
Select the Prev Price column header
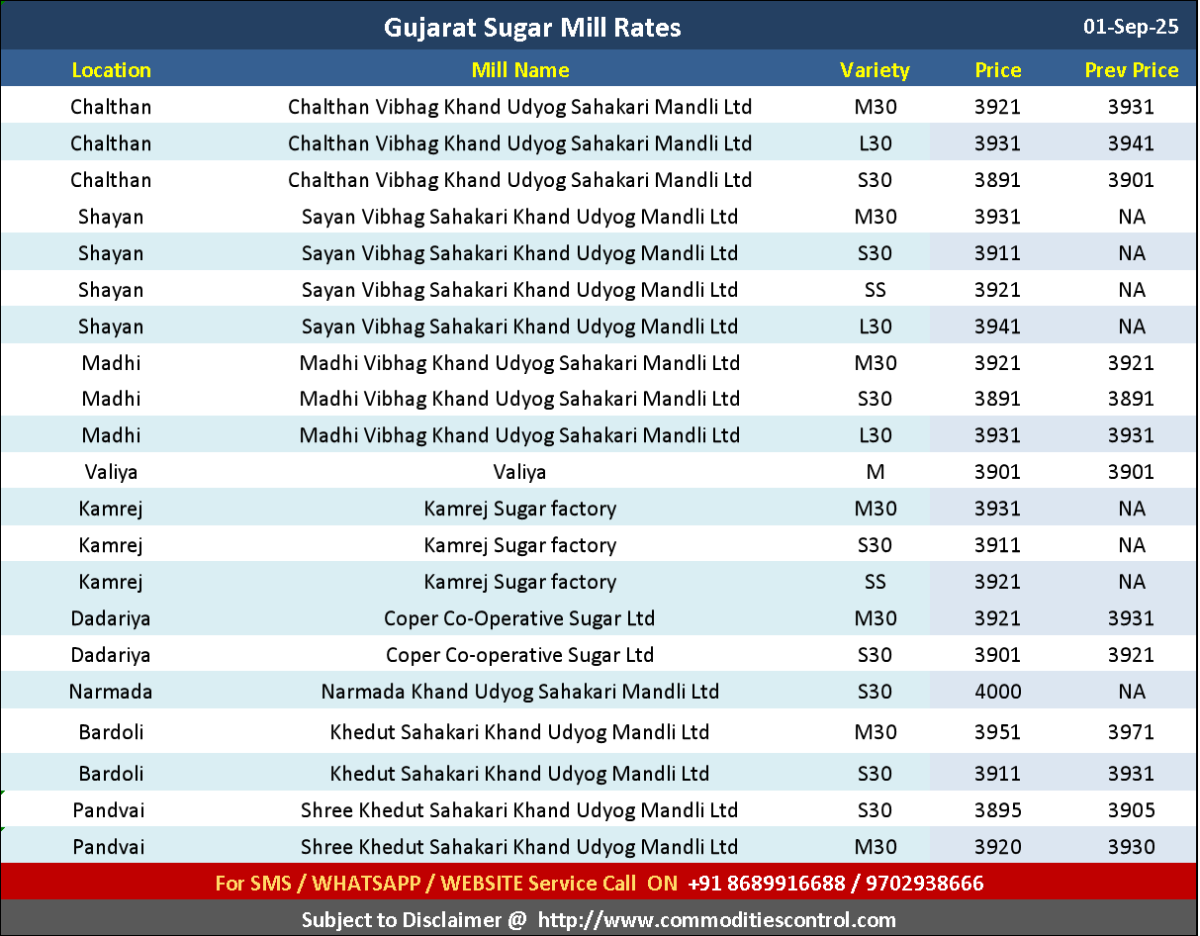click(x=1131, y=70)
